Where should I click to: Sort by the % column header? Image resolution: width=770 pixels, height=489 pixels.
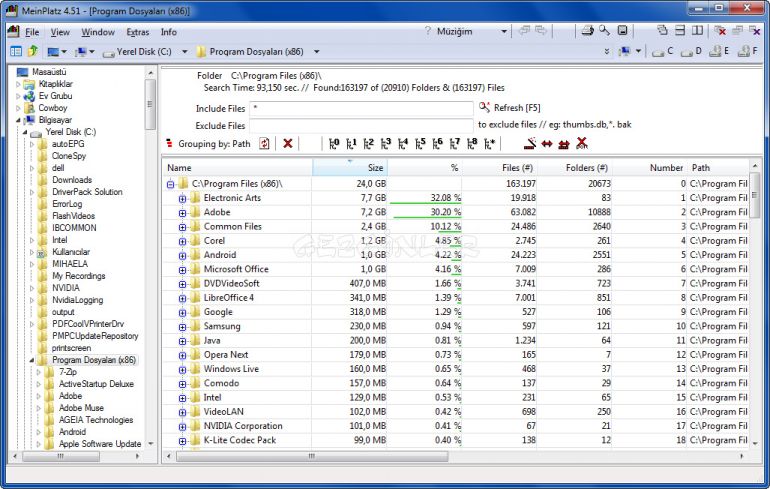point(425,167)
